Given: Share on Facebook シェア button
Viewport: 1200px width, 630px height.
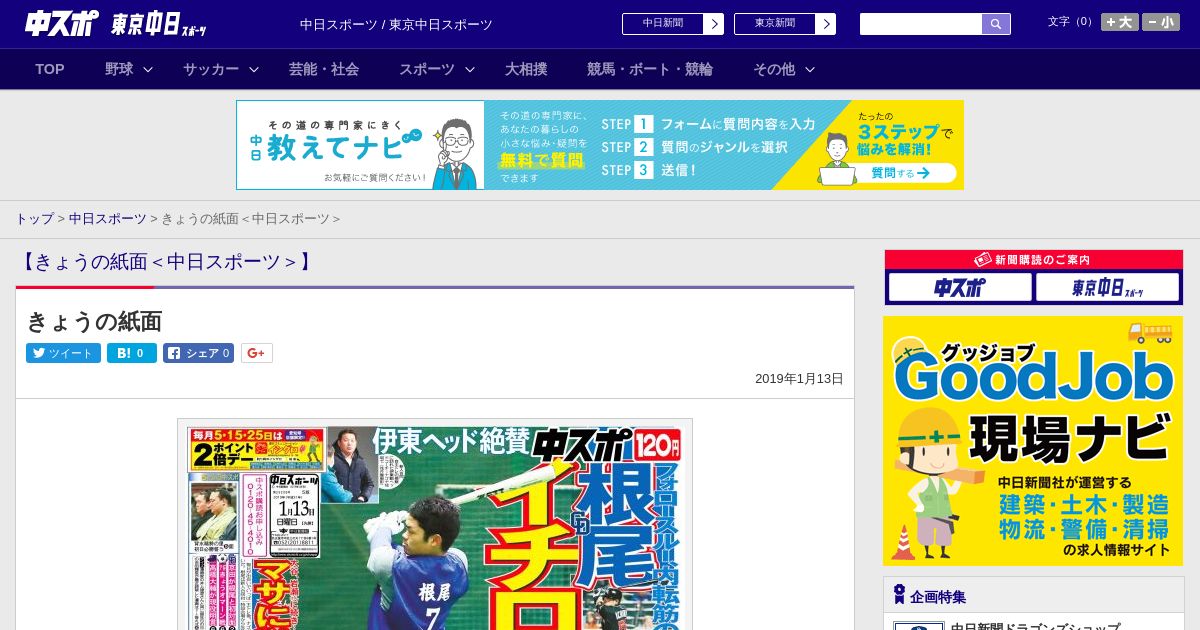Looking at the screenshot, I should click(198, 353).
